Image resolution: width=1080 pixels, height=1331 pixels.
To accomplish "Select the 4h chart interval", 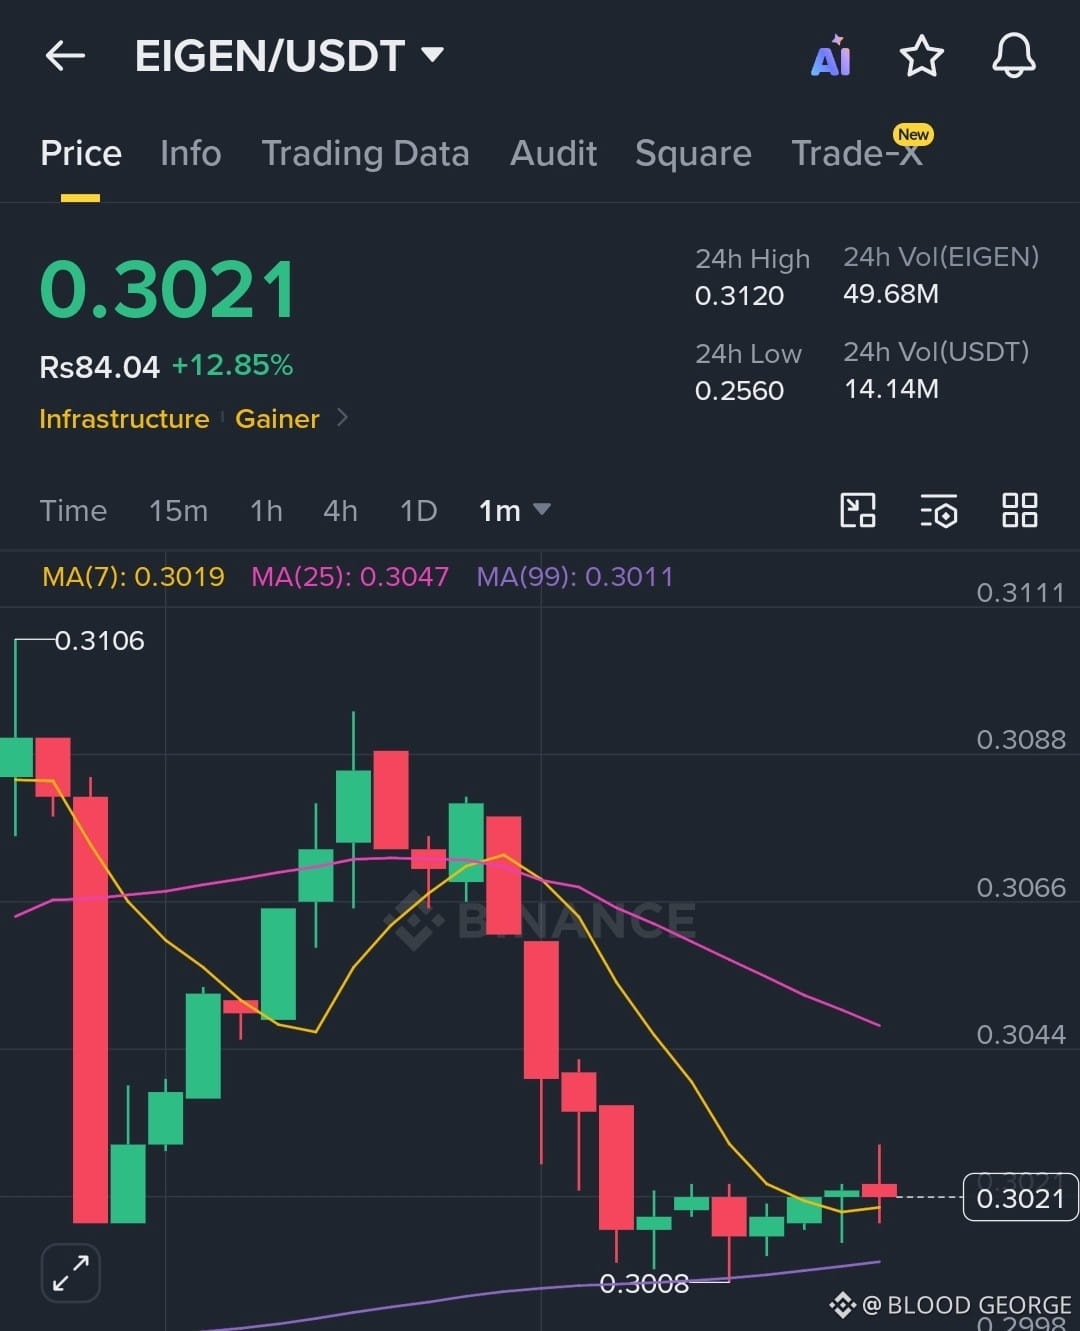I will [x=340, y=511].
